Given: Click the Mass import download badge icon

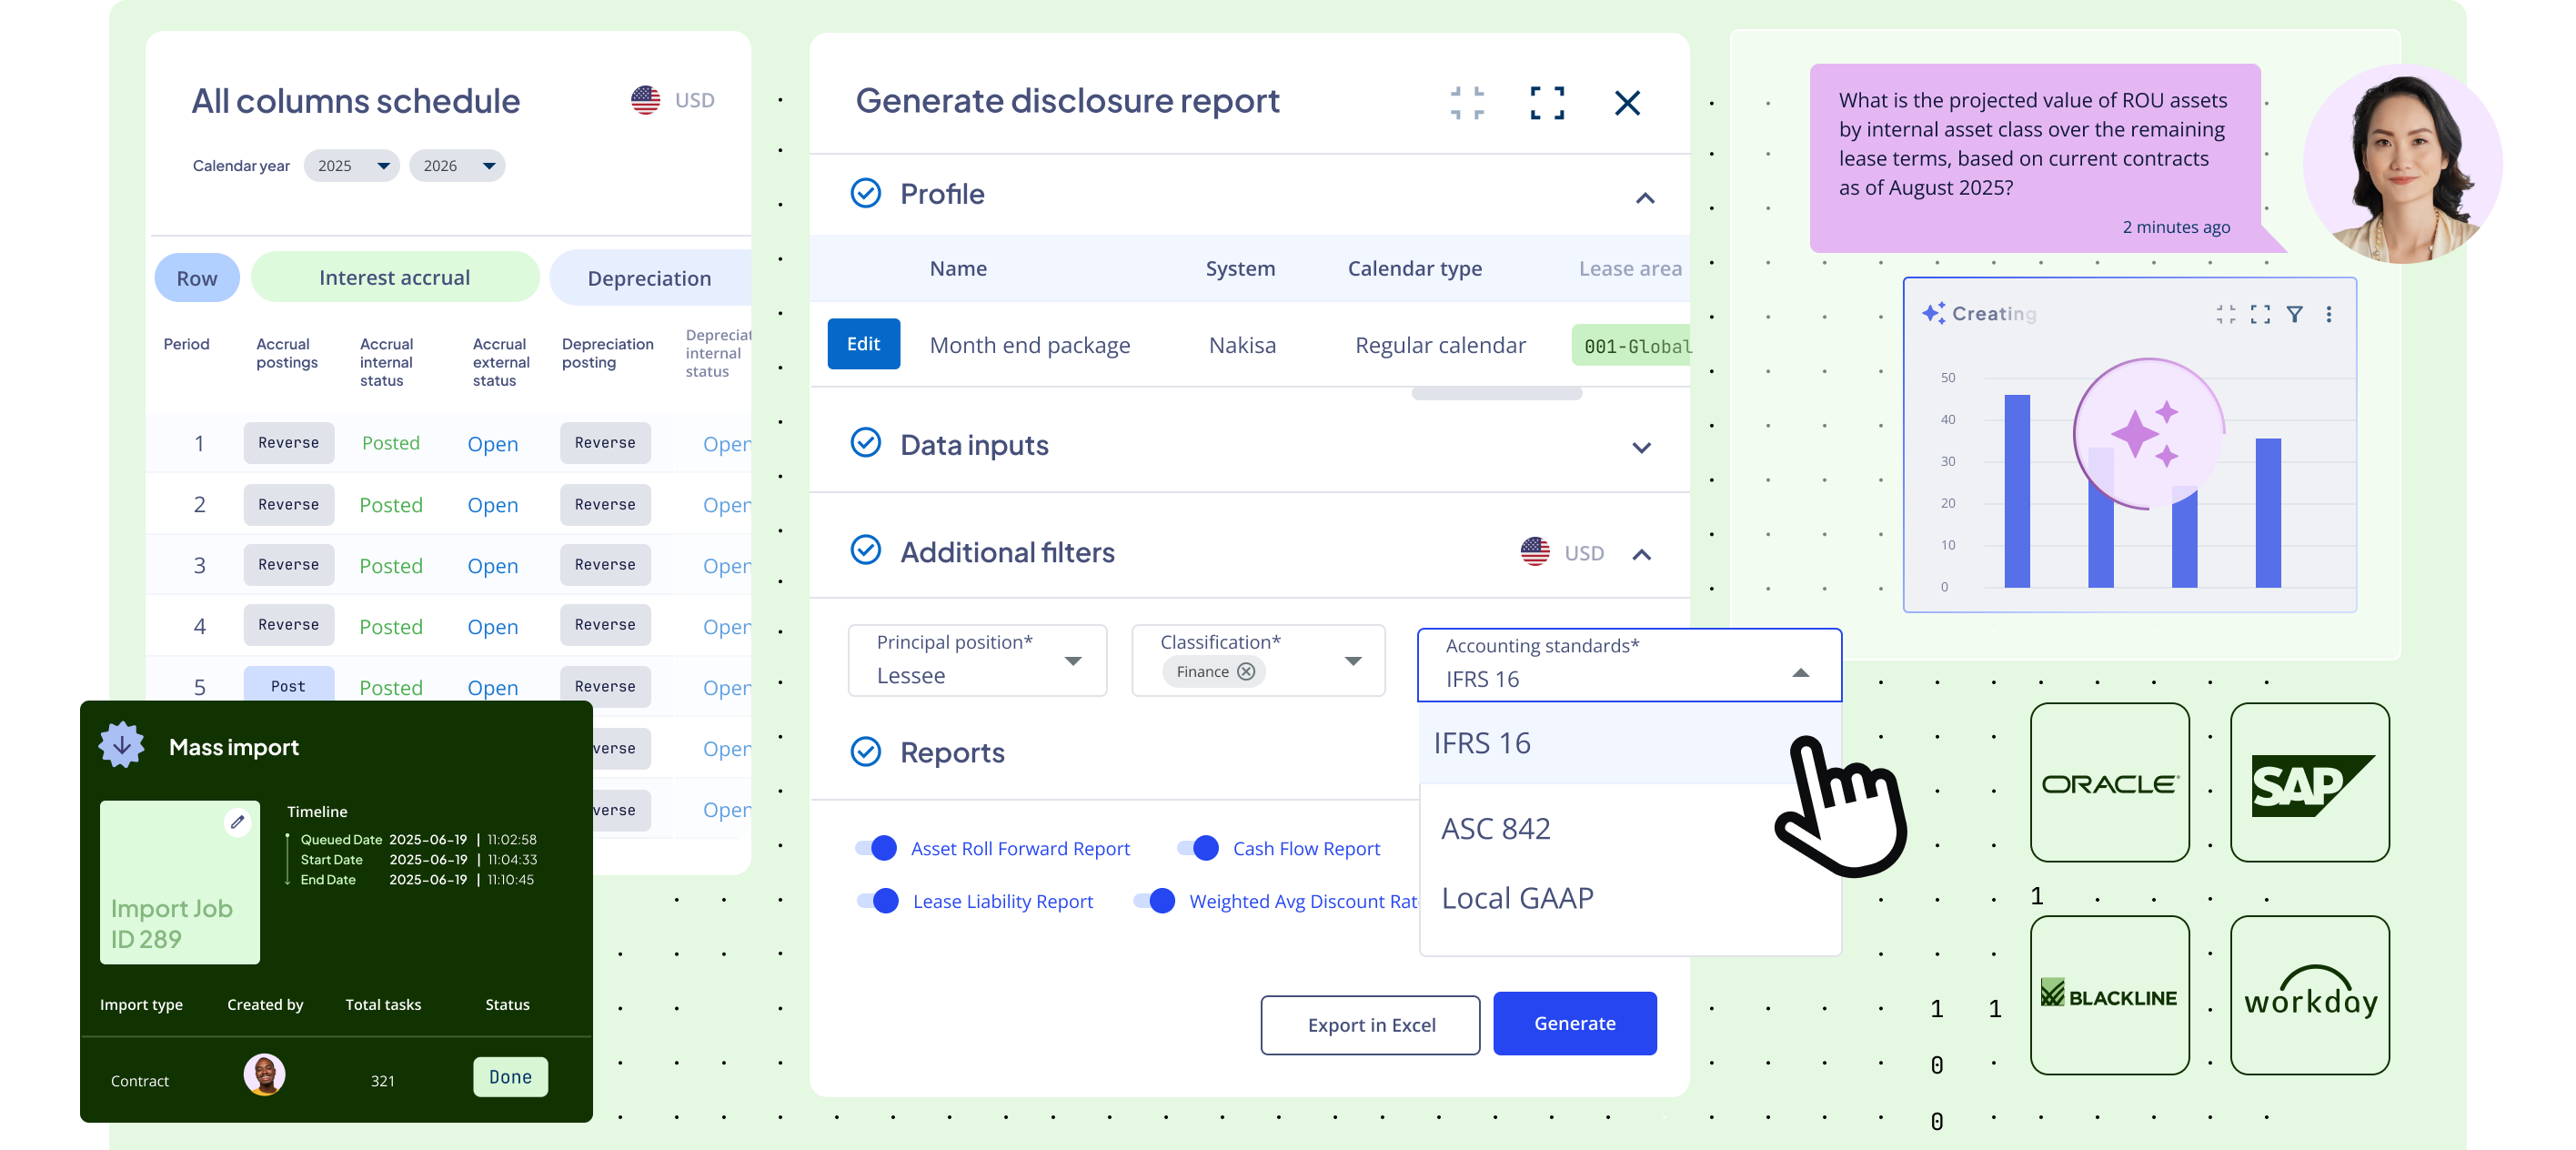Looking at the screenshot, I should click(x=122, y=745).
